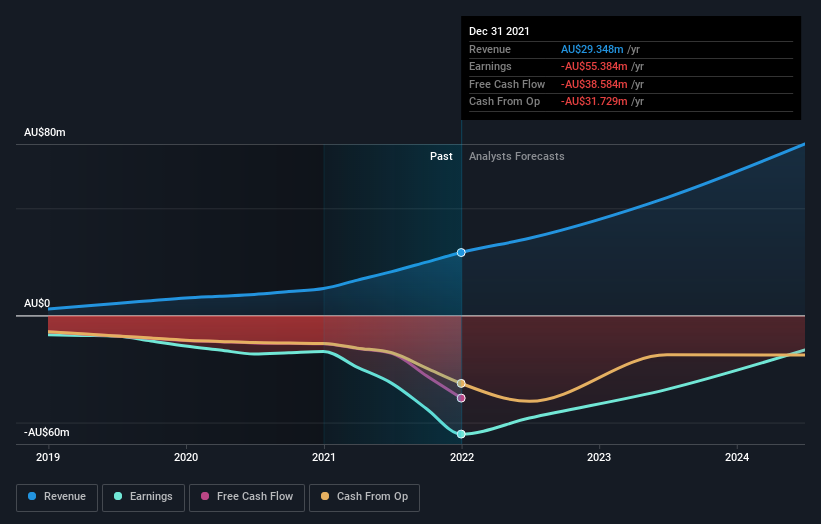The width and height of the screenshot is (821, 524).
Task: Click the pink Free Cash Flow data point
Action: [x=461, y=398]
